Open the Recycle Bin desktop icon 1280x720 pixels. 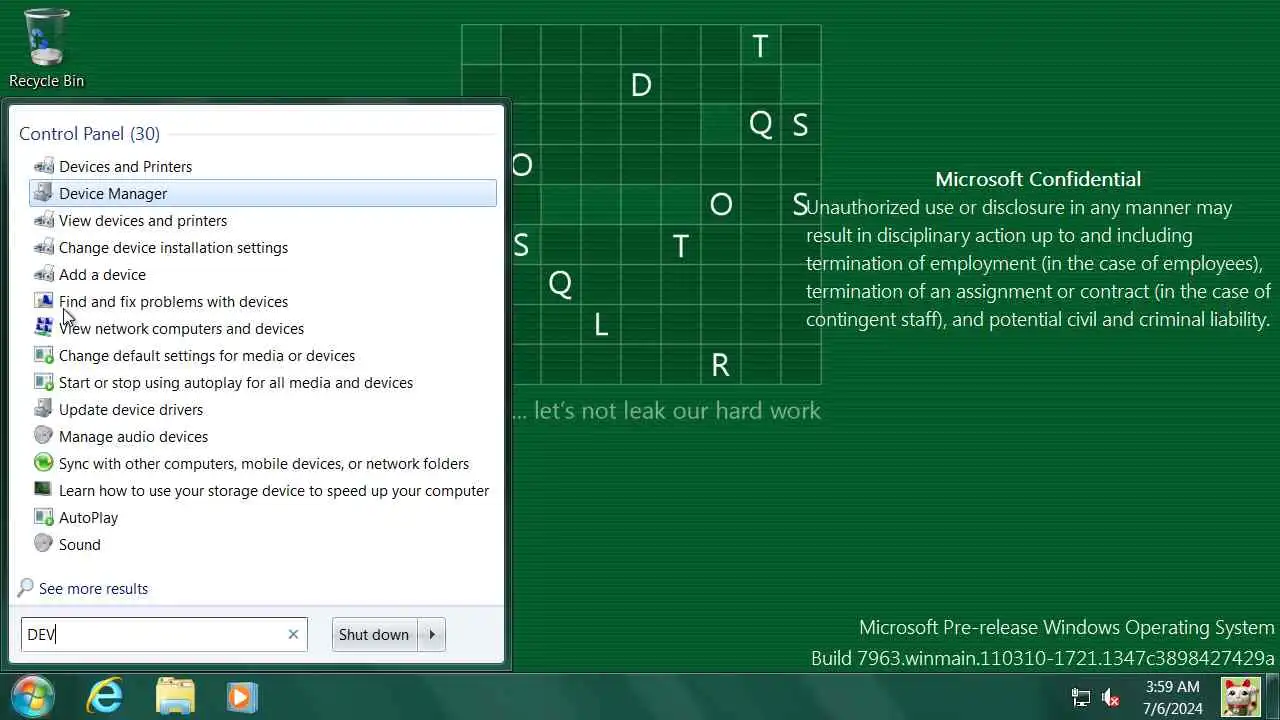[x=46, y=47]
